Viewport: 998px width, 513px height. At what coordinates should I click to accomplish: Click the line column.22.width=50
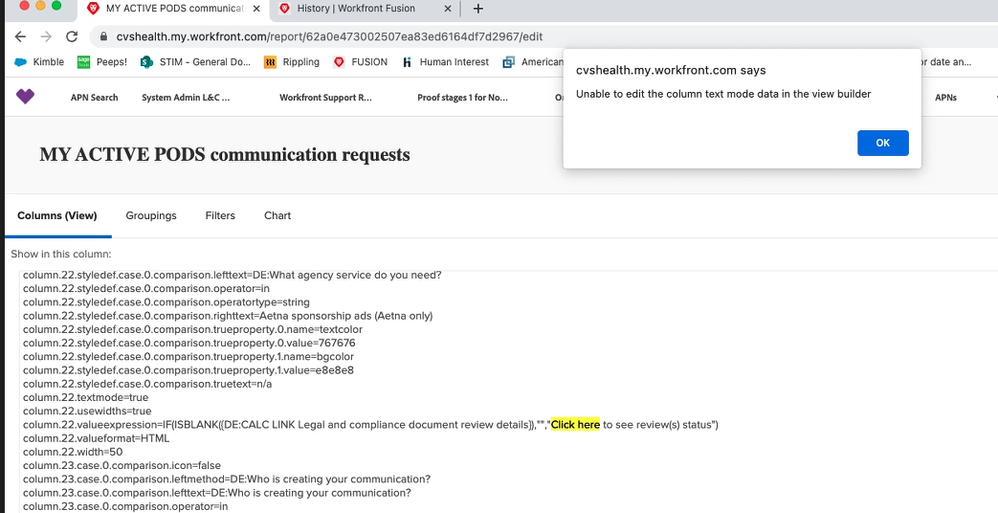tap(73, 452)
